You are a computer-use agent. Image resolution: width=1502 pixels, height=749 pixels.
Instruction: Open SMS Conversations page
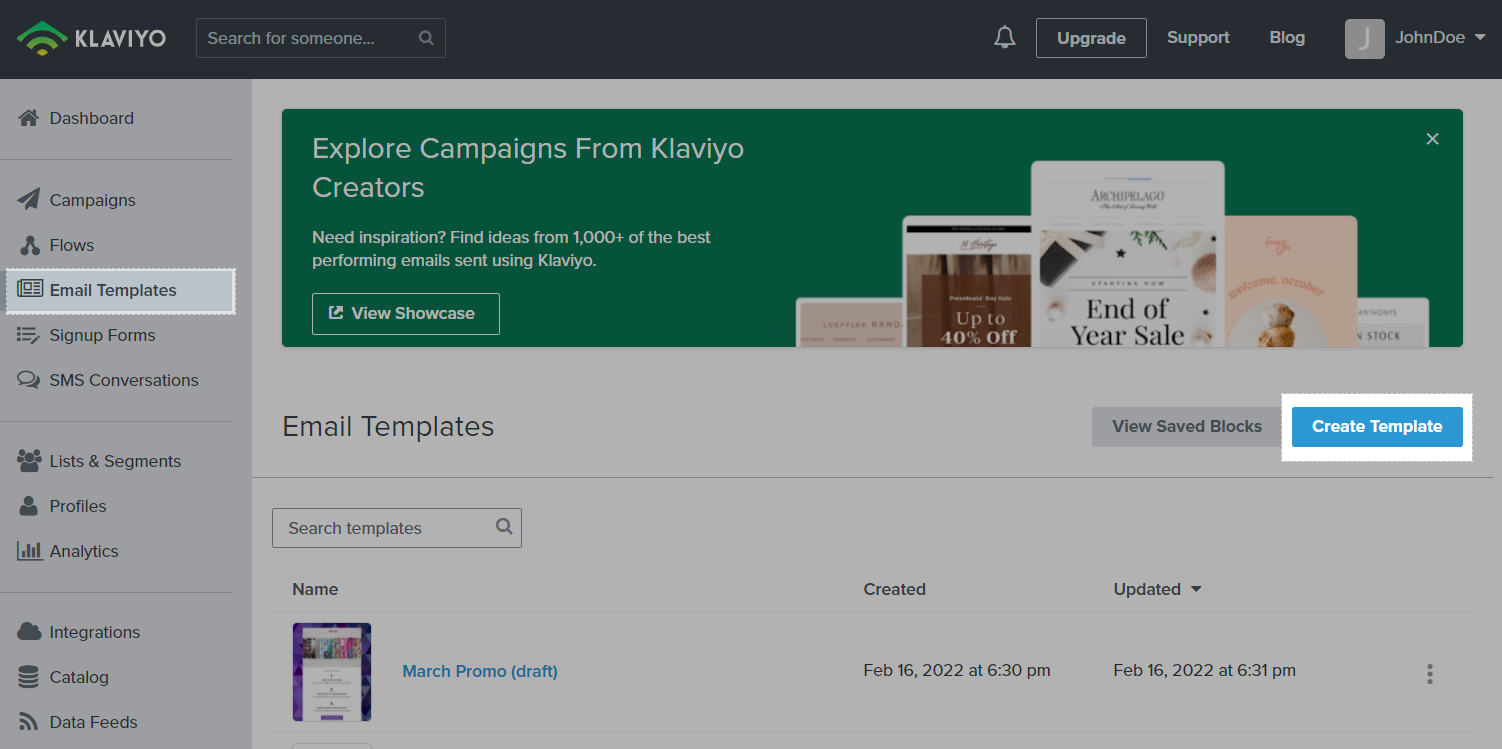coord(125,380)
